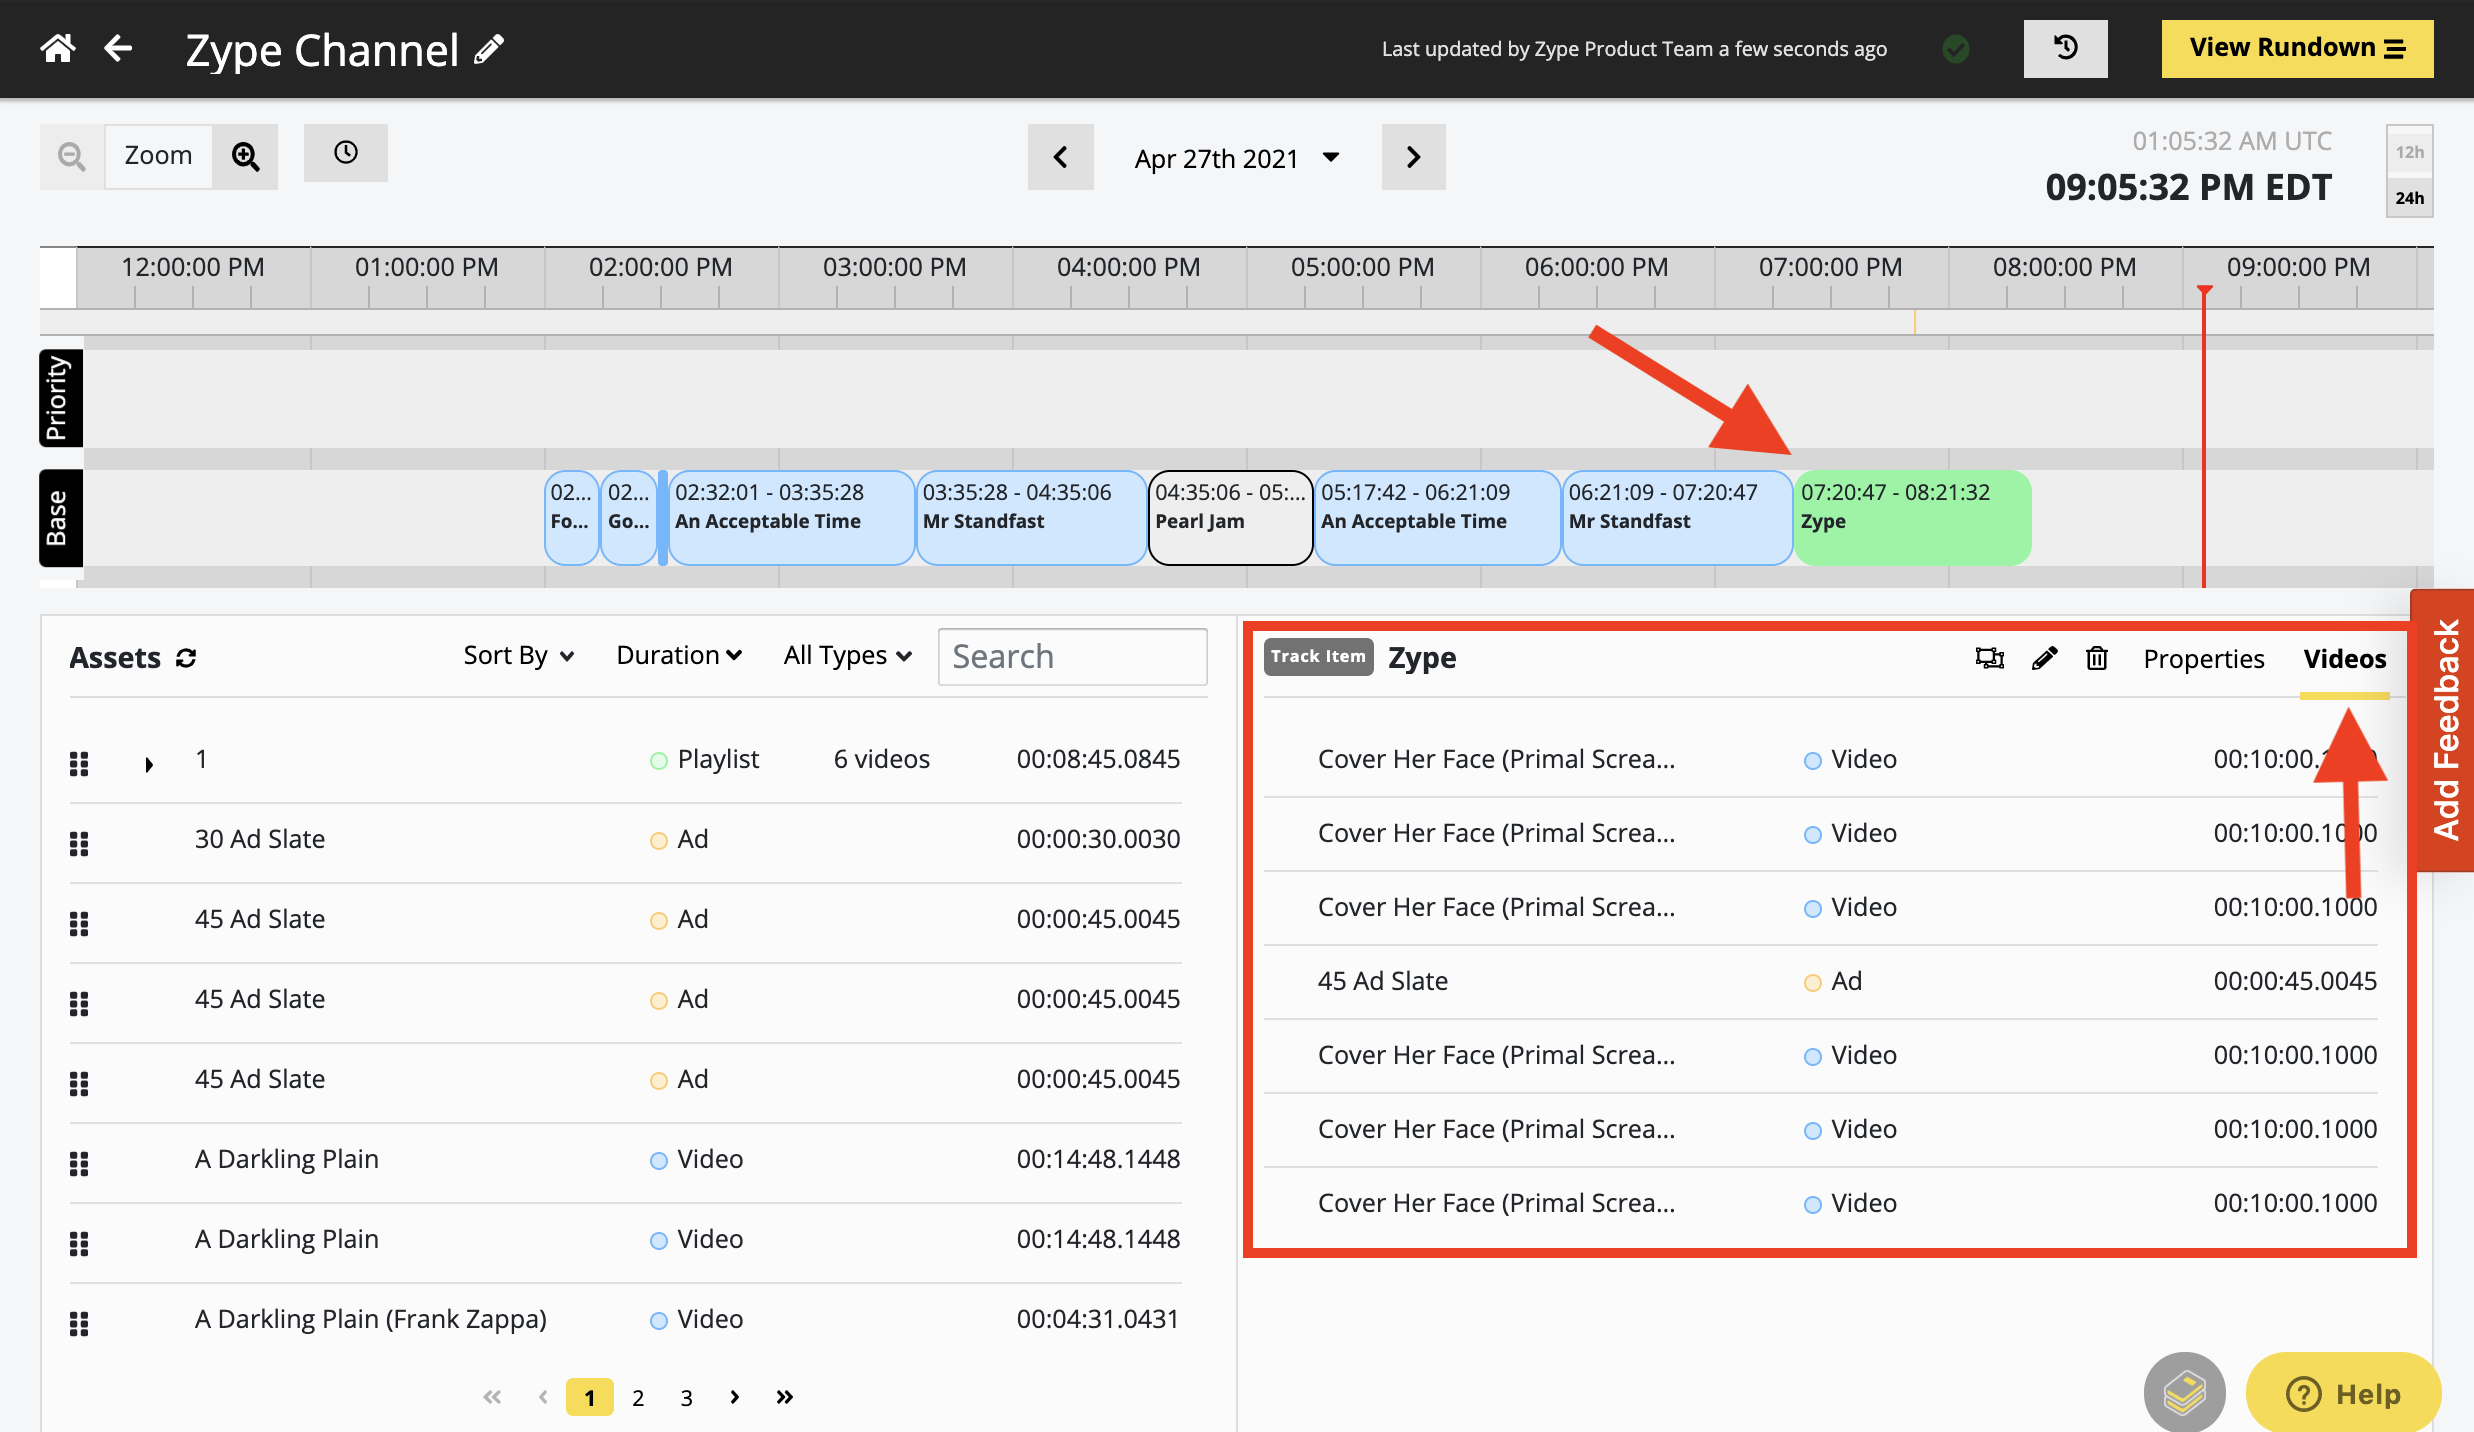This screenshot has height=1432, width=2474.
Task: Open the View Rundown button
Action: pyautogui.click(x=2297, y=48)
